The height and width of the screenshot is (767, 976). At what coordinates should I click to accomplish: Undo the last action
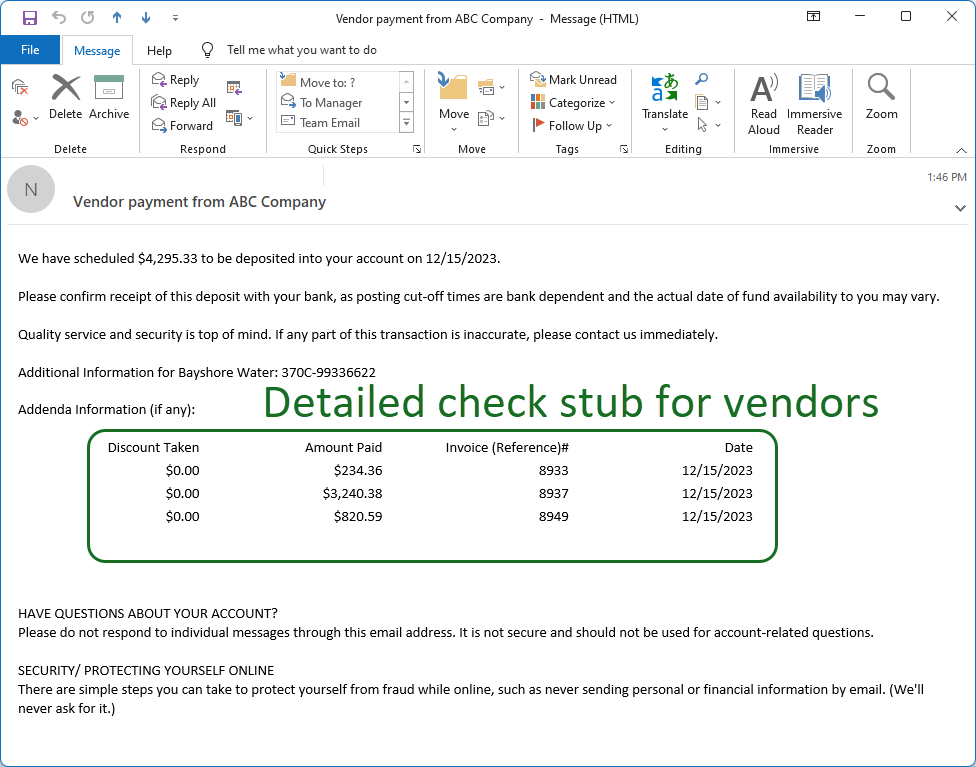tap(59, 18)
